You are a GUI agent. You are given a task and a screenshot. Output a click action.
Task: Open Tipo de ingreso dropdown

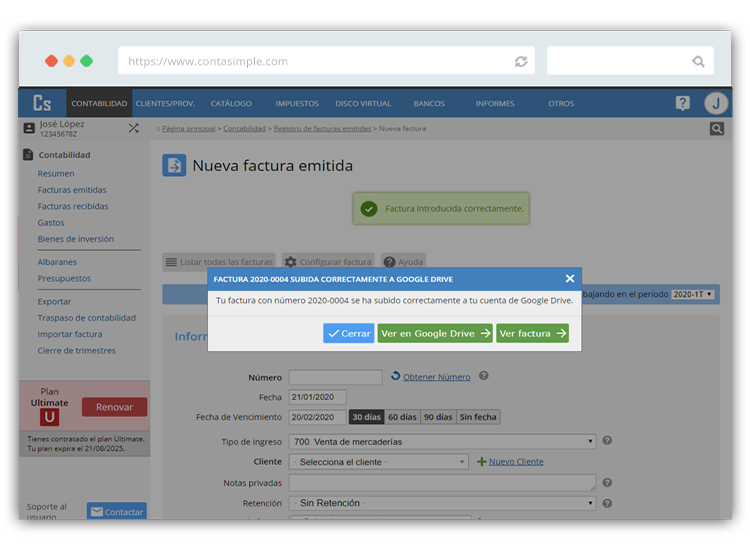pyautogui.click(x=442, y=442)
